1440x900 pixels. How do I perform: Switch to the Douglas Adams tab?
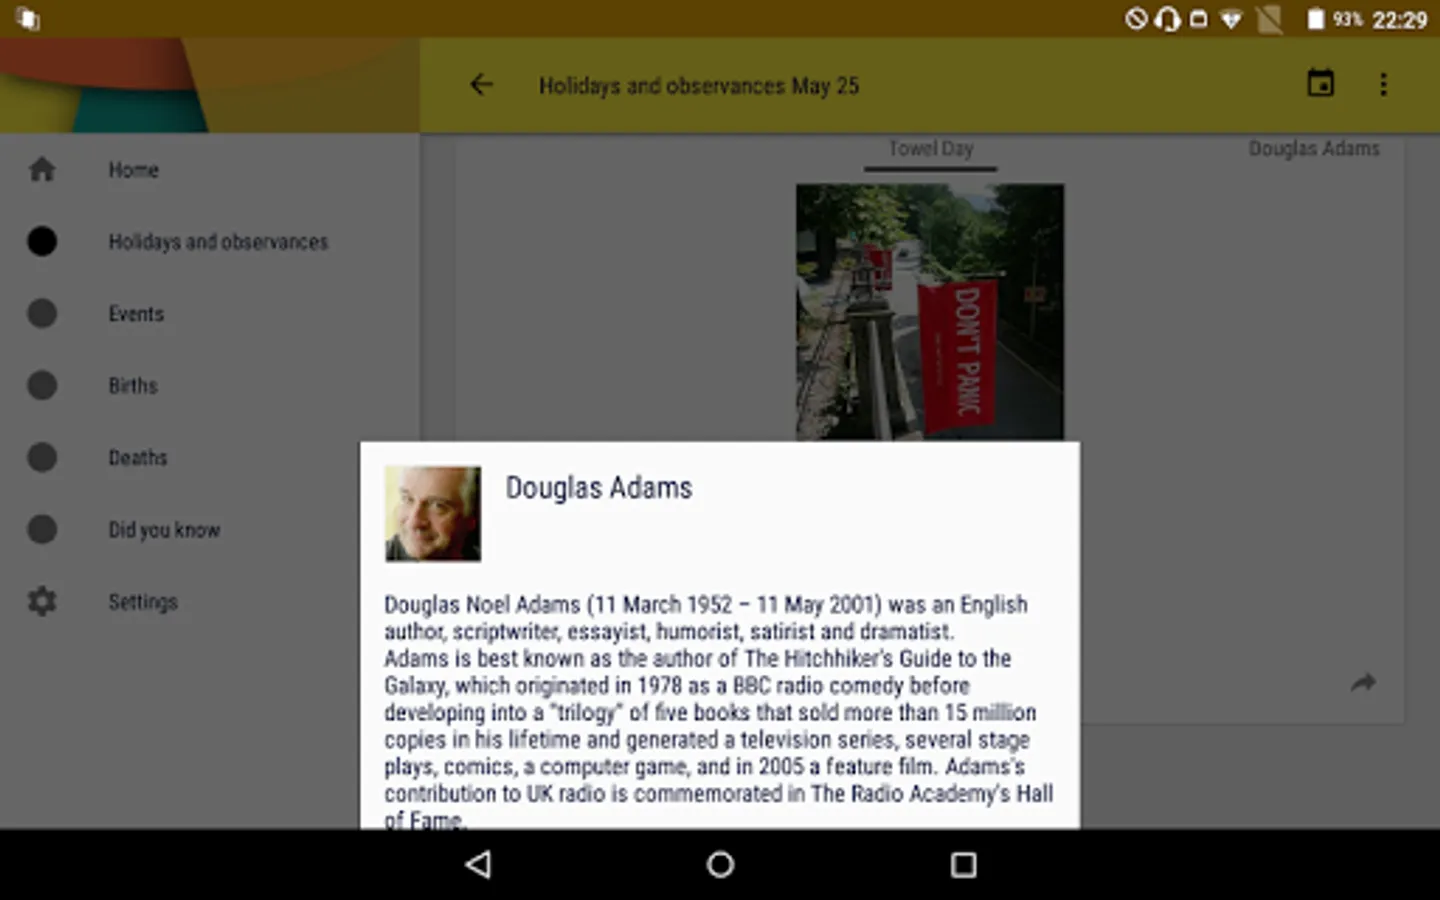[1314, 149]
